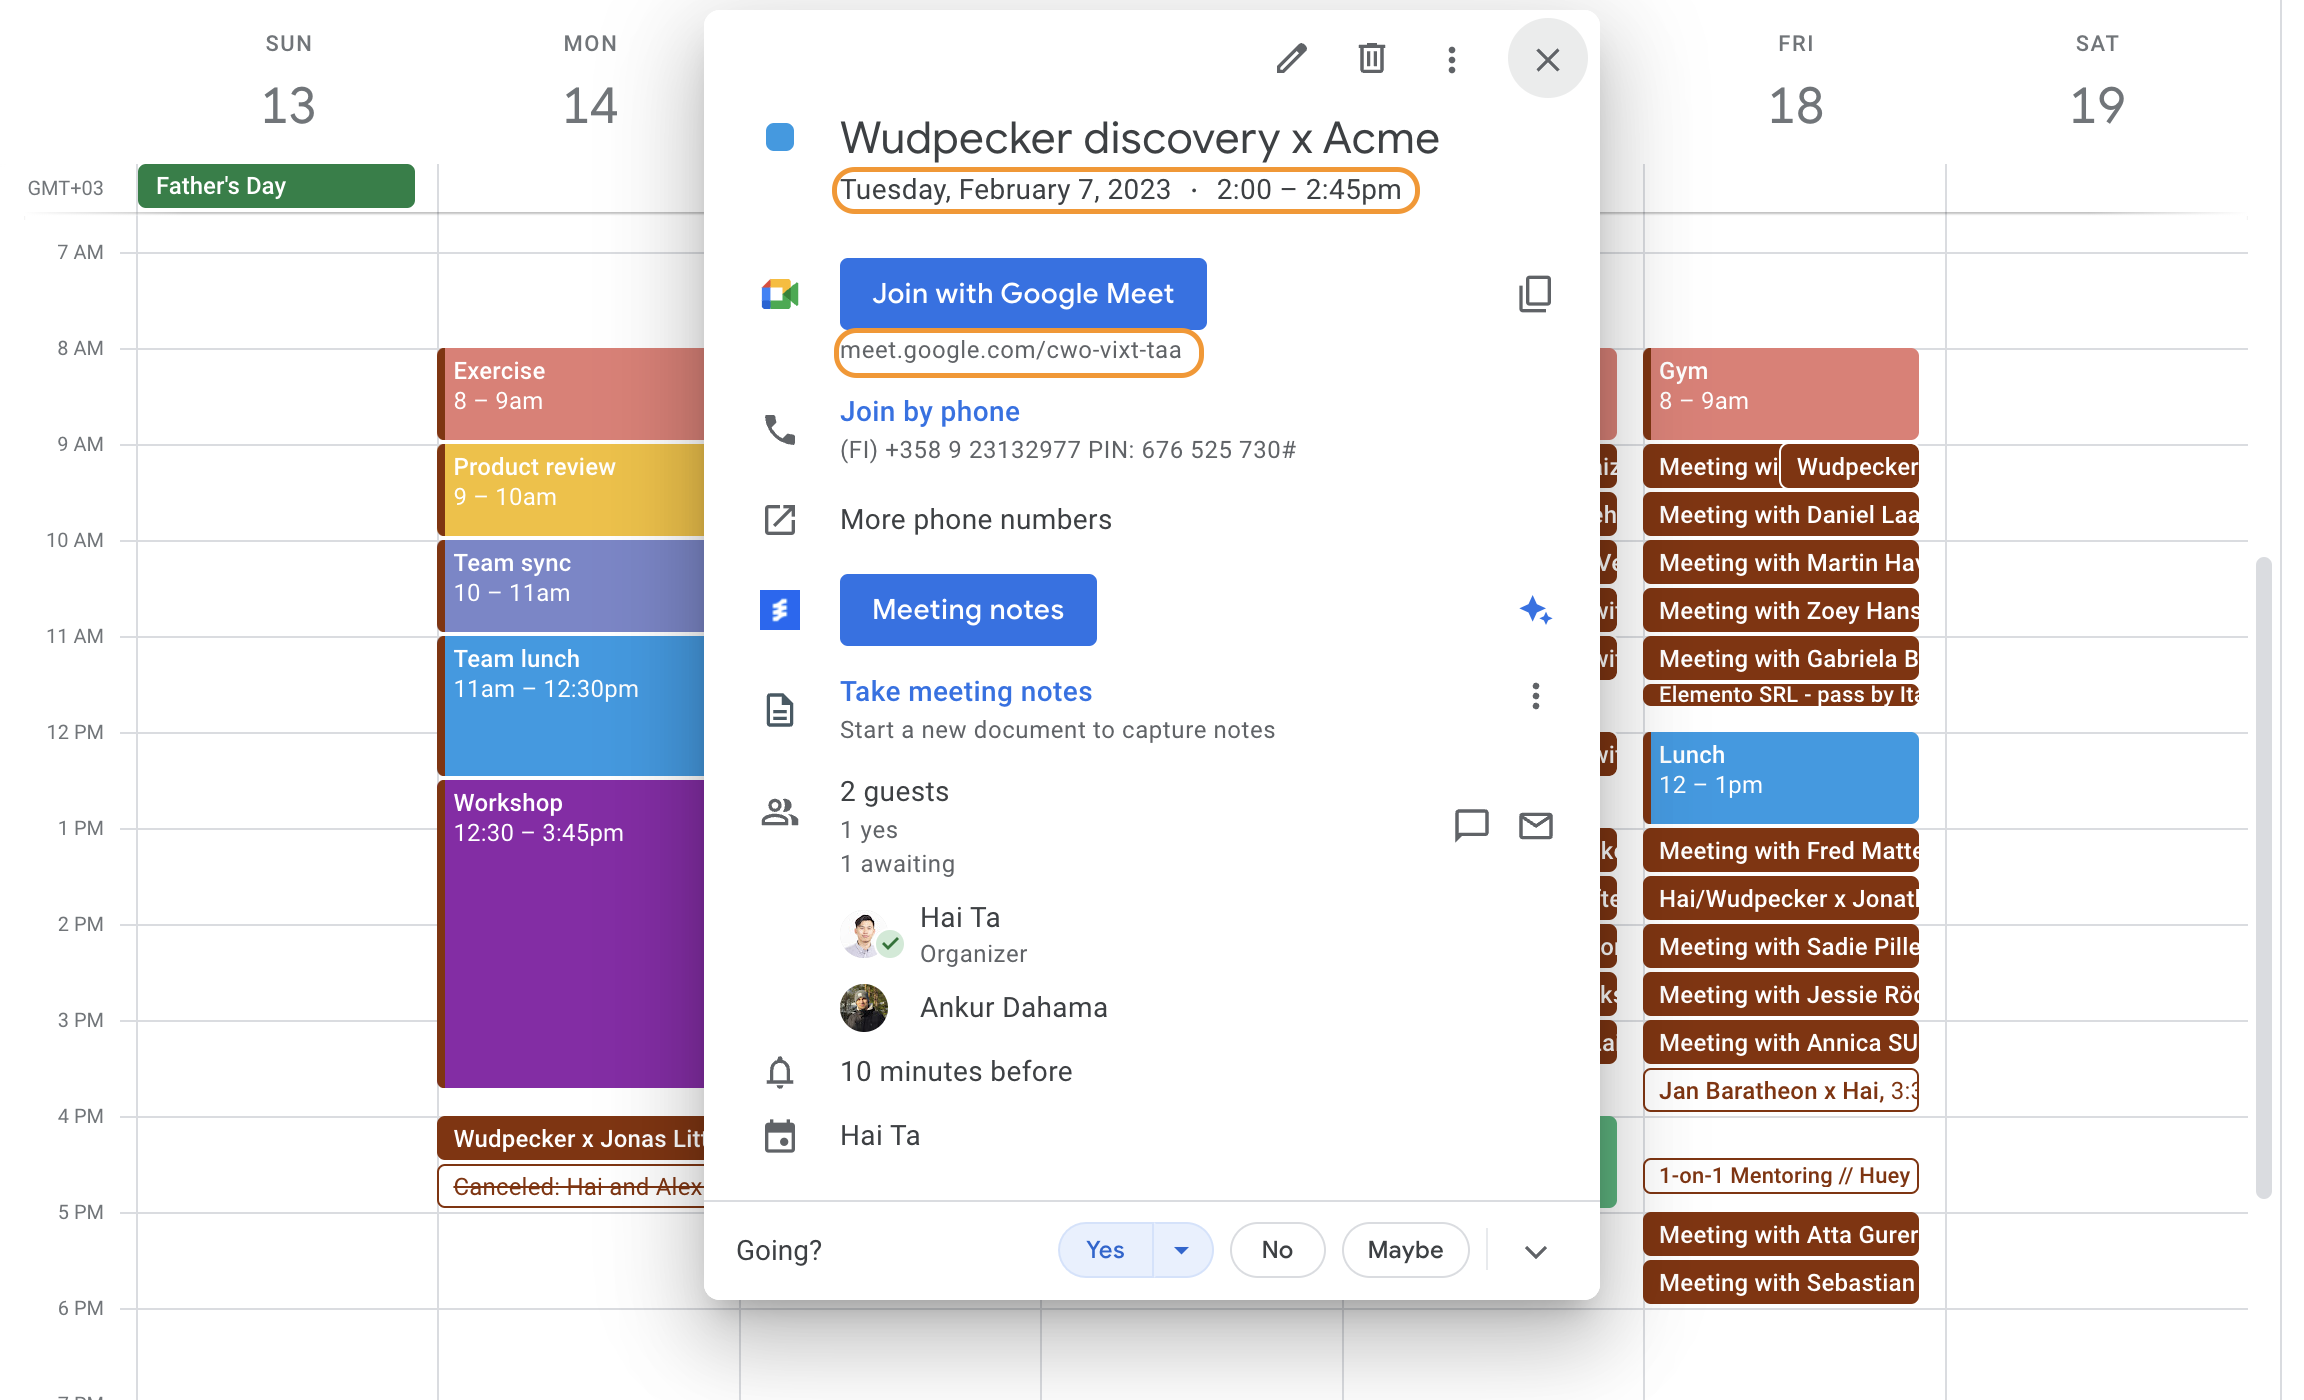Open Father's Day all-day event
2304x1400 pixels.
coord(276,186)
